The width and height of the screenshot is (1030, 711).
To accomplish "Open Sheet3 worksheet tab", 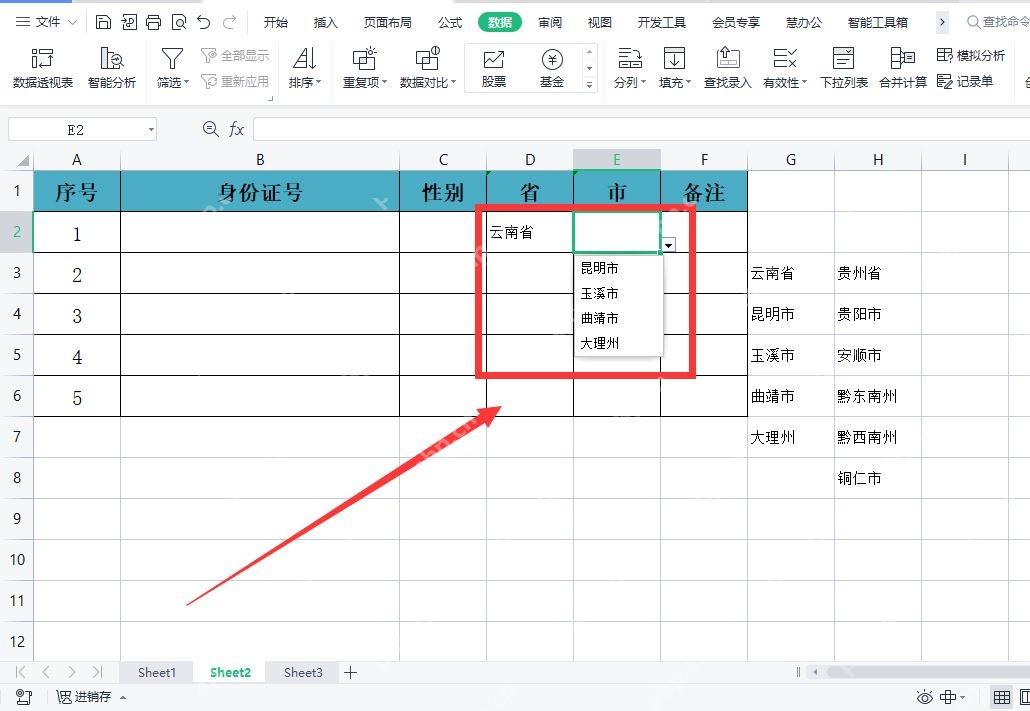I will pyautogui.click(x=303, y=672).
